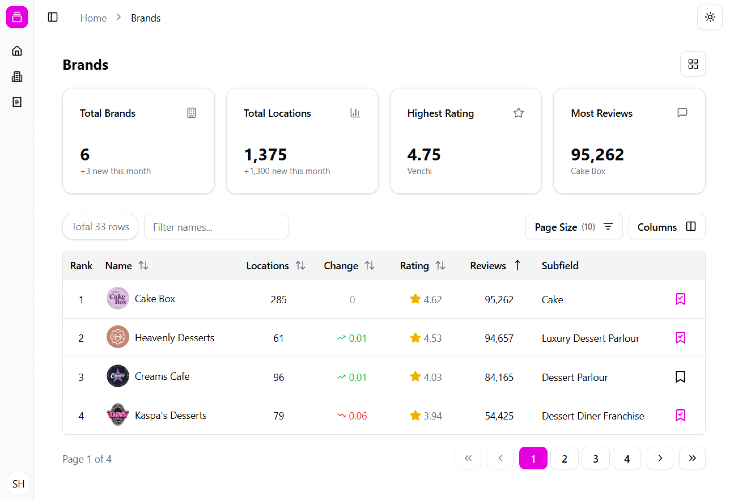Open the buildings icon in sidebar
This screenshot has width=734, height=500.
tap(17, 77)
